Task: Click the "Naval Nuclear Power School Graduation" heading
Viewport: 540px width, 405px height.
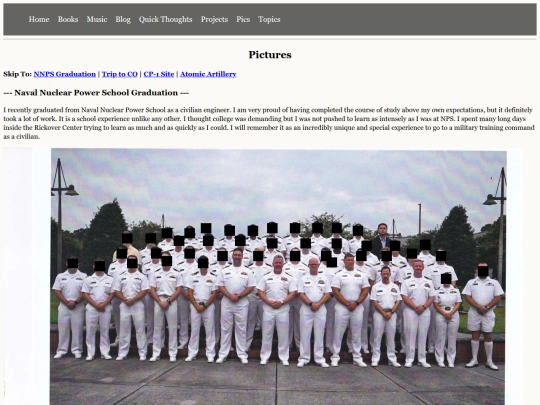Action: coord(96,93)
